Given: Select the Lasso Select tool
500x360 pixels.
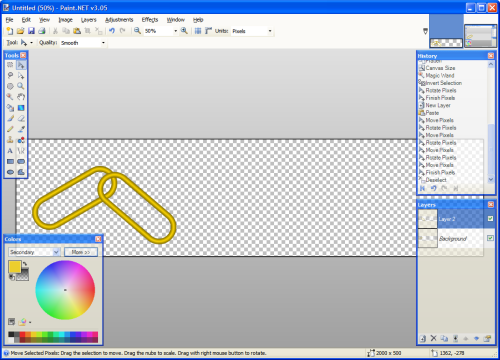Looking at the screenshot, I should [10, 75].
